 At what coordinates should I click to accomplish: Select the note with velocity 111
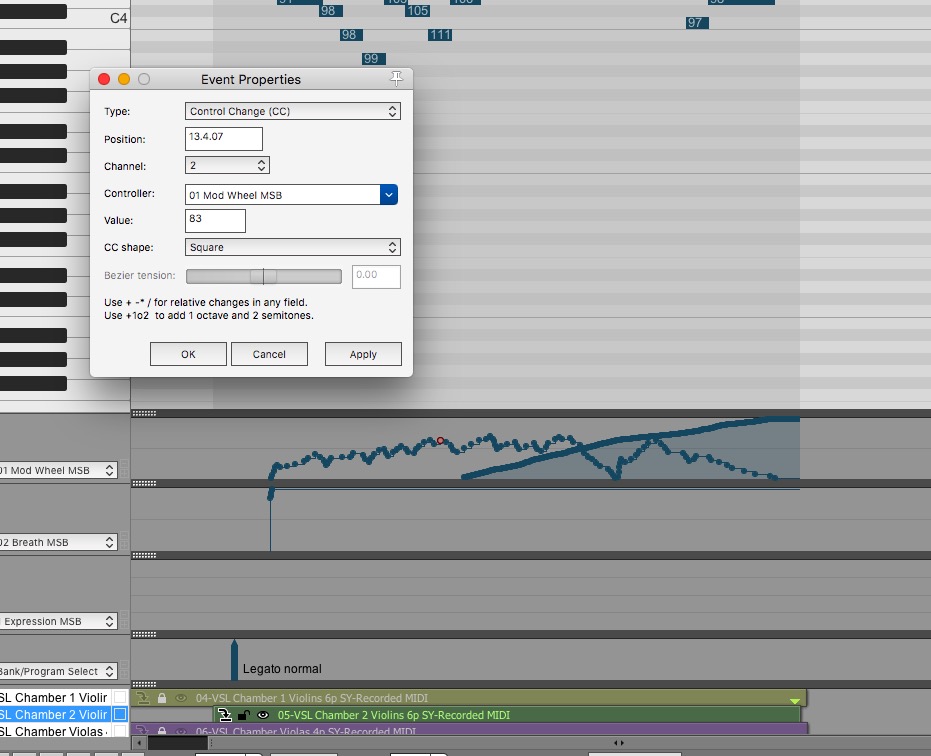(x=440, y=35)
